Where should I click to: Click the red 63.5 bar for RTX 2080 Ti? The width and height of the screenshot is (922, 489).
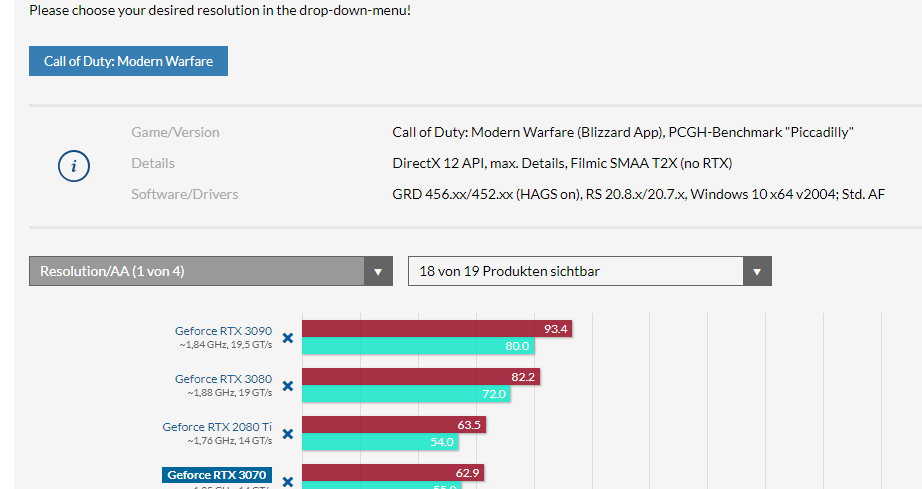(x=394, y=425)
